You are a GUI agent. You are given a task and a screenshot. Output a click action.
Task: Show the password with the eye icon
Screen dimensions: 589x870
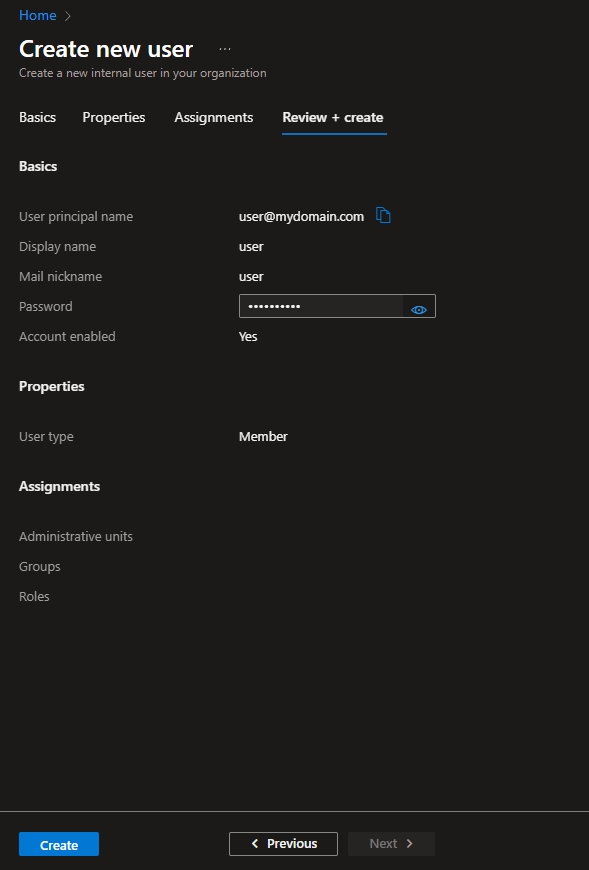pyautogui.click(x=419, y=310)
